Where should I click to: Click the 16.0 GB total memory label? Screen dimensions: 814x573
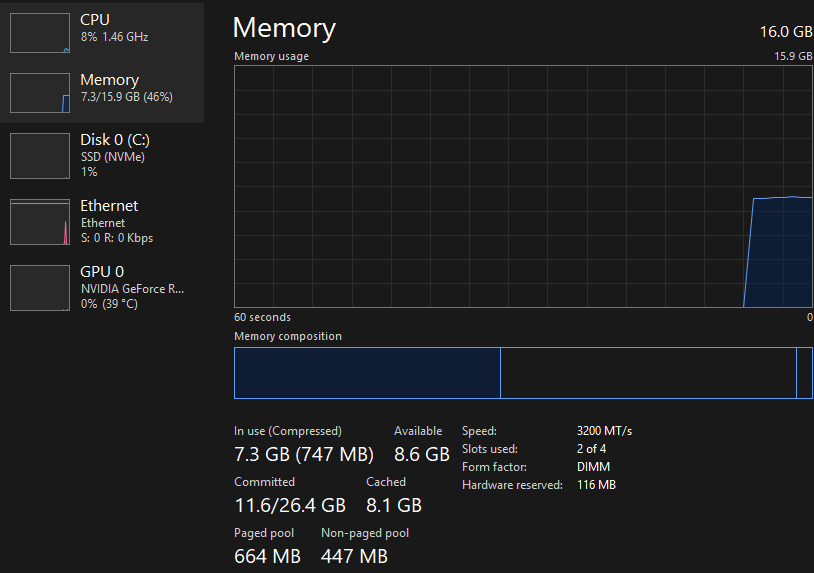tap(785, 32)
